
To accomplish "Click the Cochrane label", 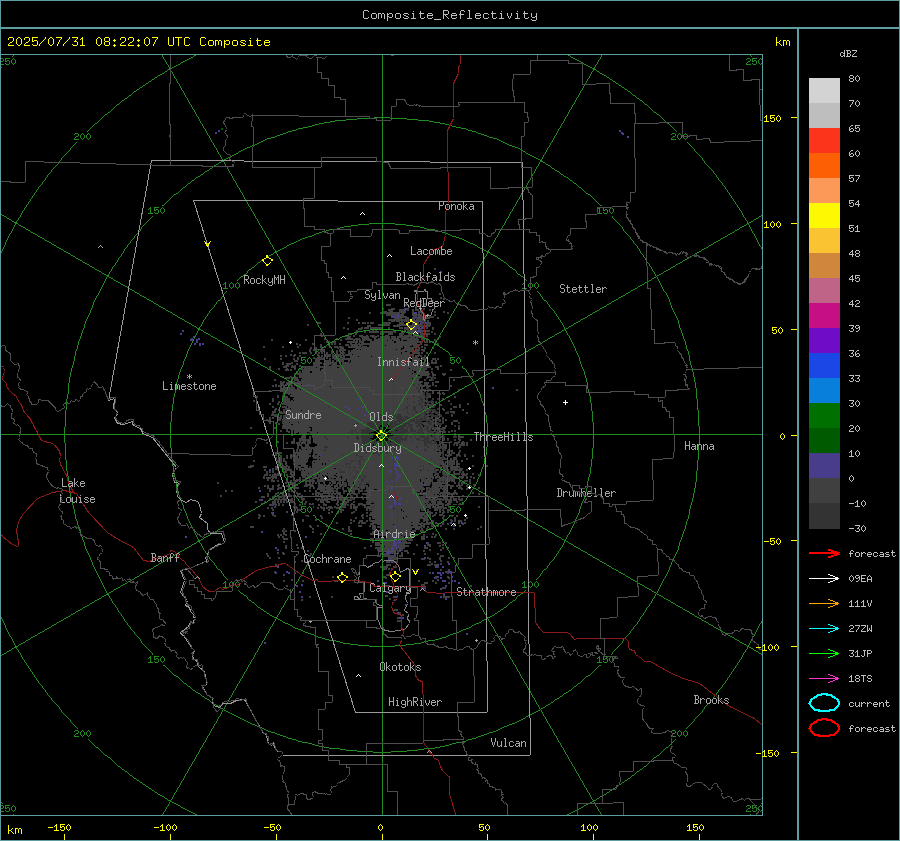I will tap(327, 559).
